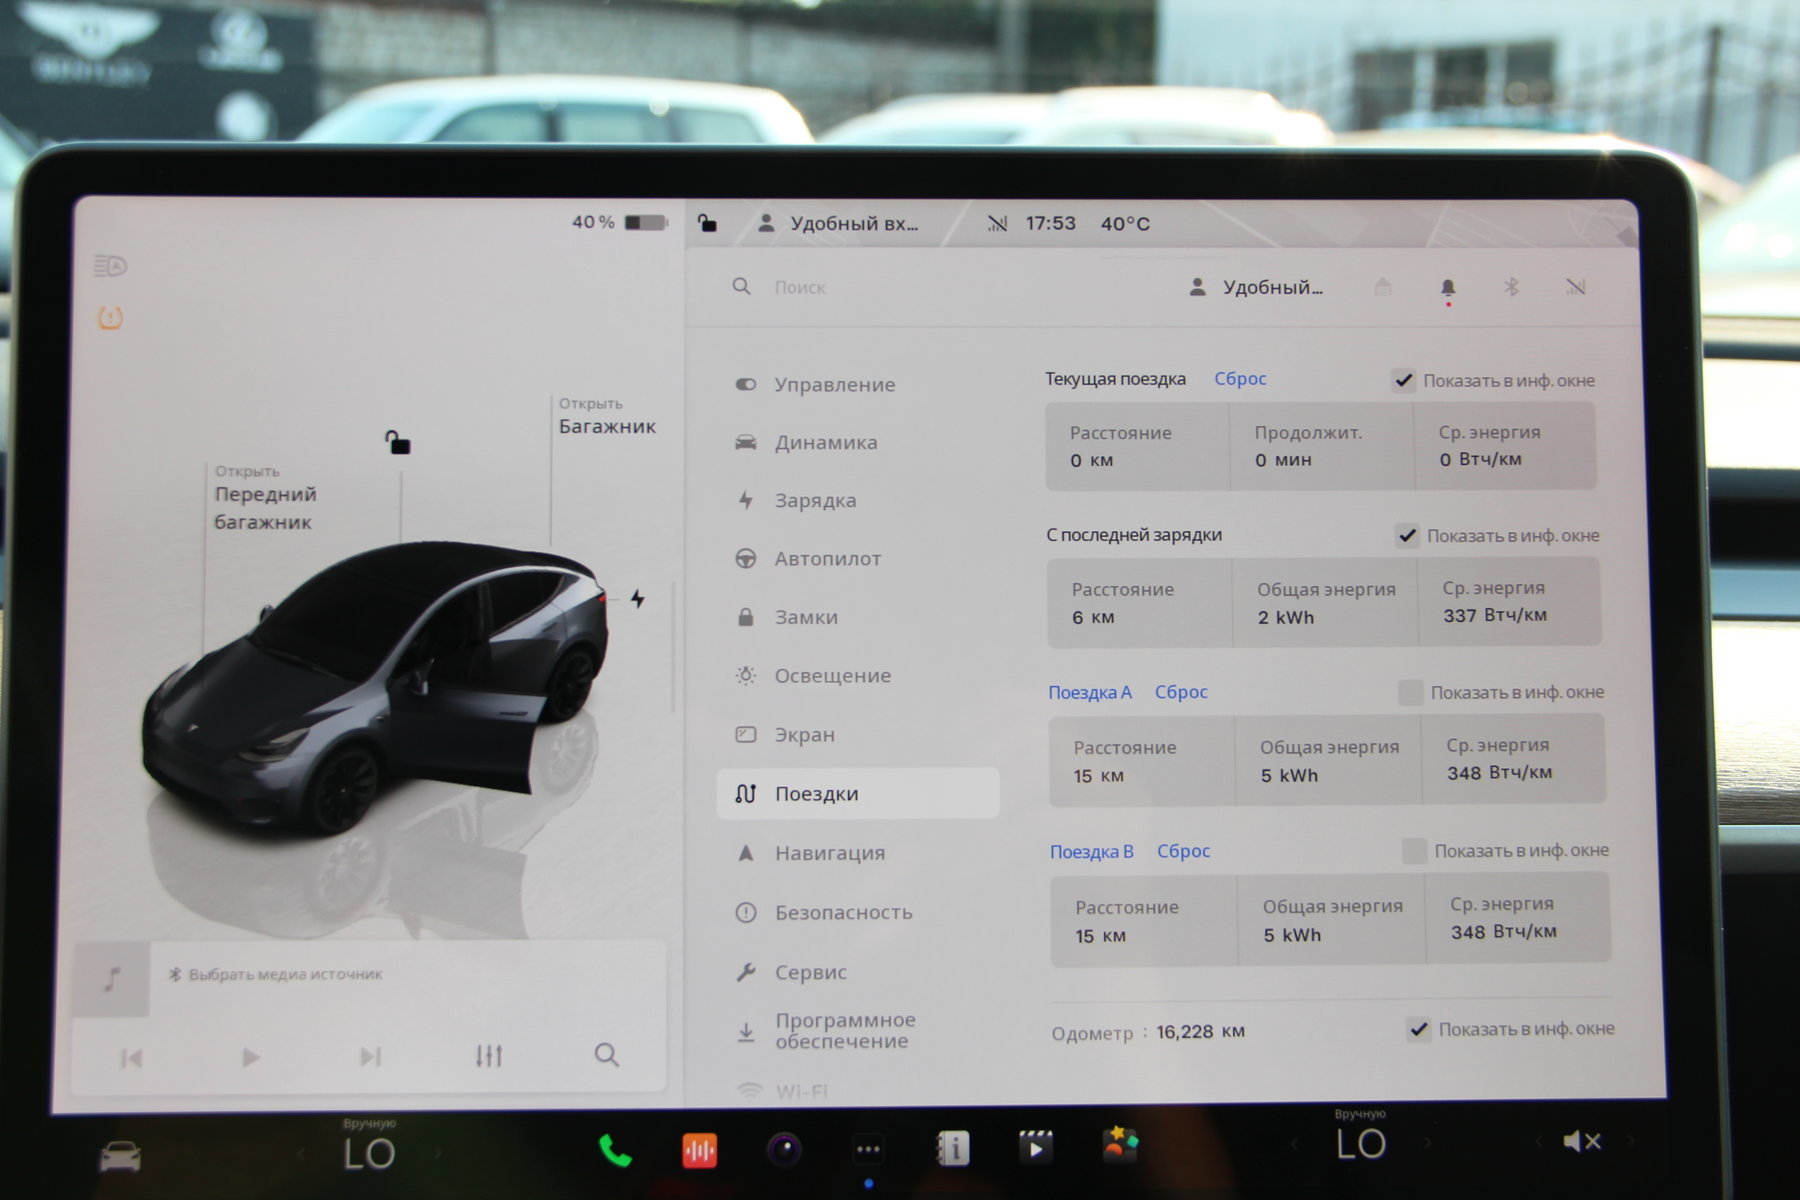Open the owner's manual icon
The image size is (1800, 1200).
click(x=952, y=1148)
